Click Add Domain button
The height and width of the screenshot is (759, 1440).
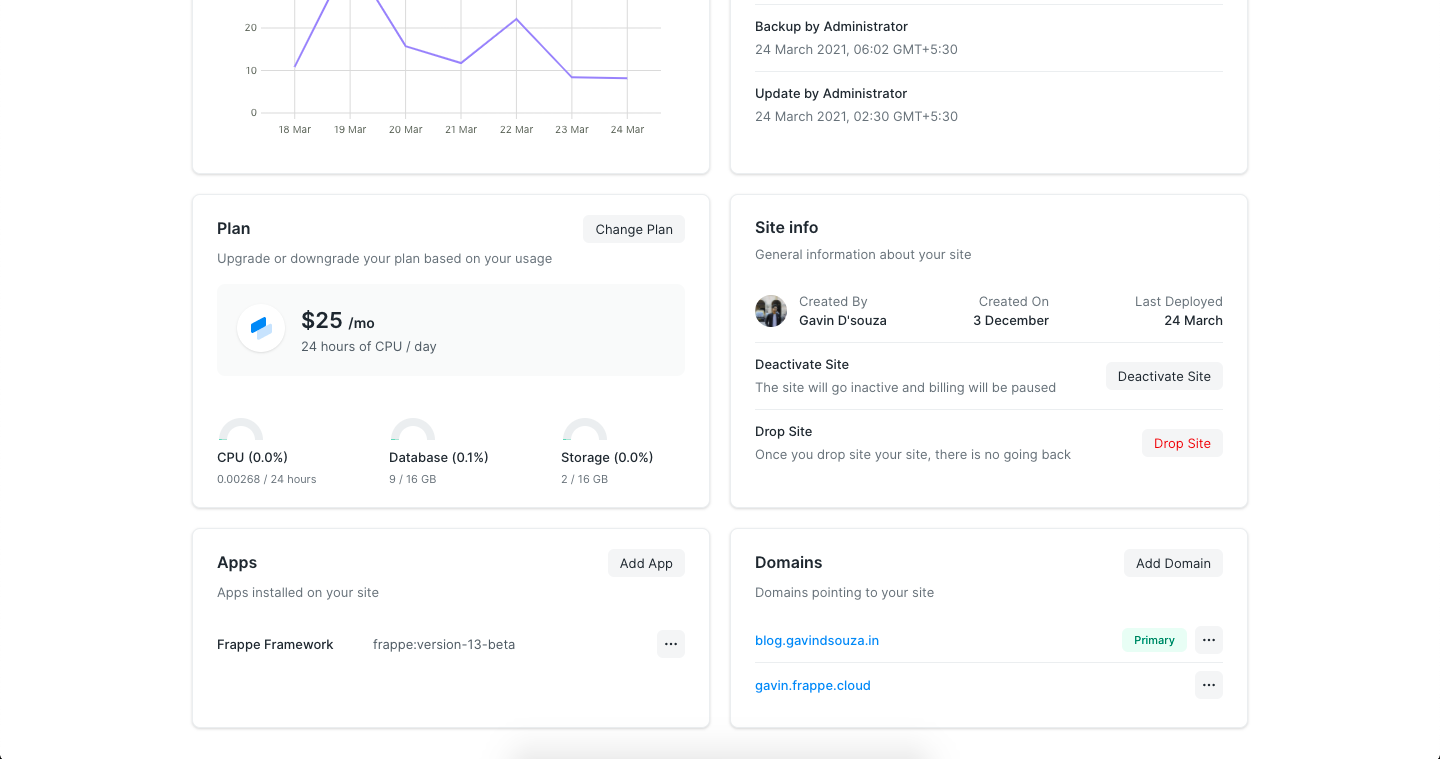(1172, 563)
